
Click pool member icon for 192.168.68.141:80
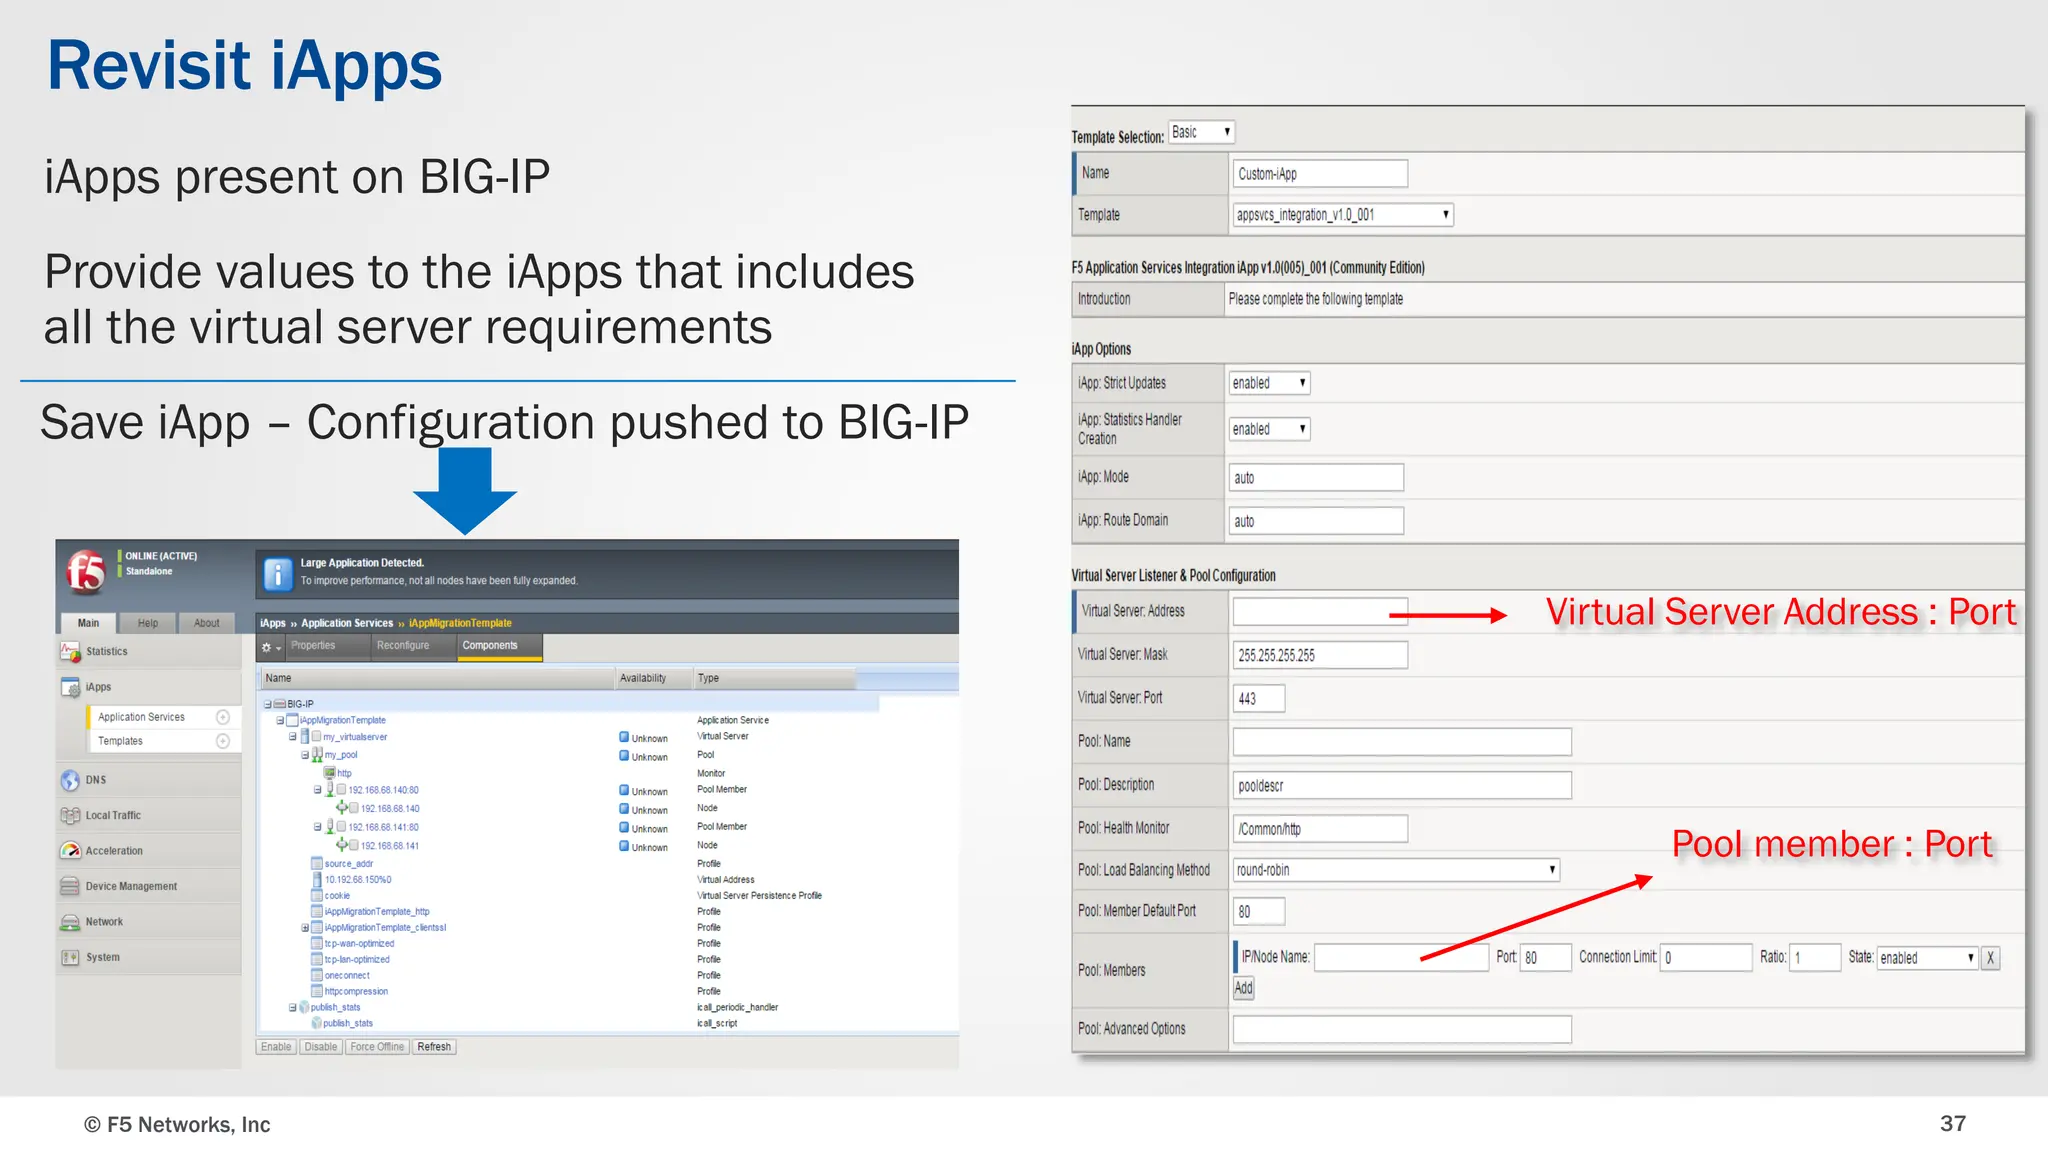click(330, 827)
